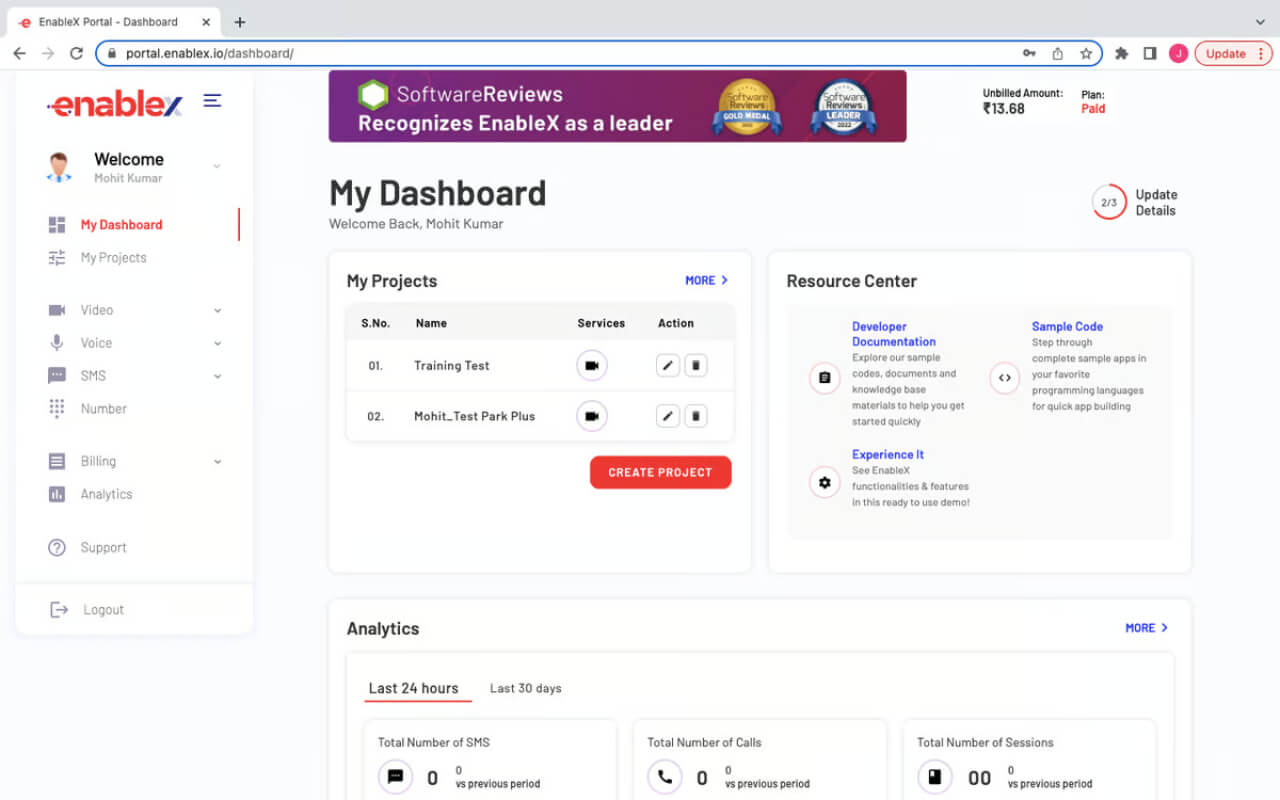Click MORE link in Analytics section

[1147, 628]
